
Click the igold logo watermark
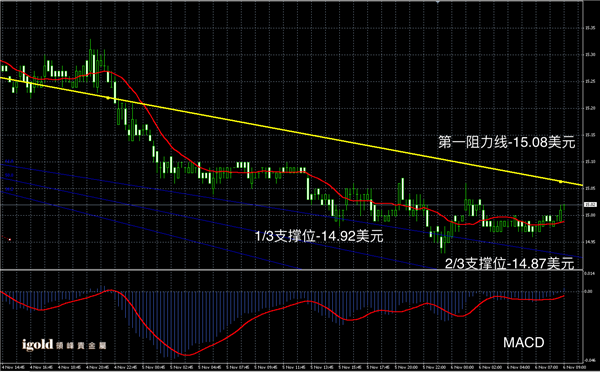click(x=64, y=345)
